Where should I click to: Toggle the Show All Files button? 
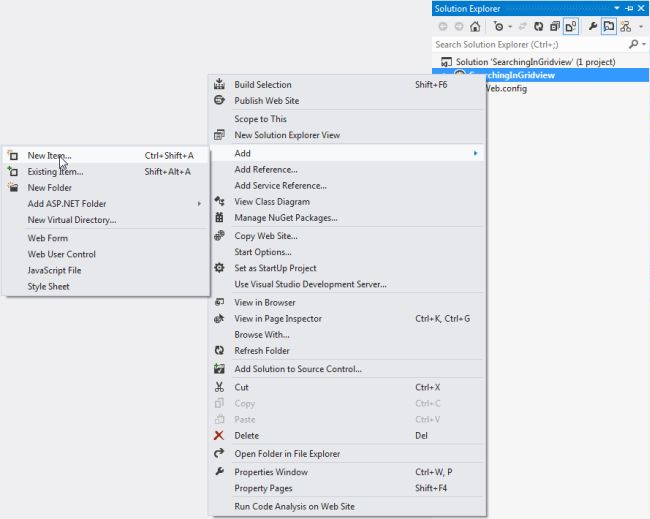point(571,27)
